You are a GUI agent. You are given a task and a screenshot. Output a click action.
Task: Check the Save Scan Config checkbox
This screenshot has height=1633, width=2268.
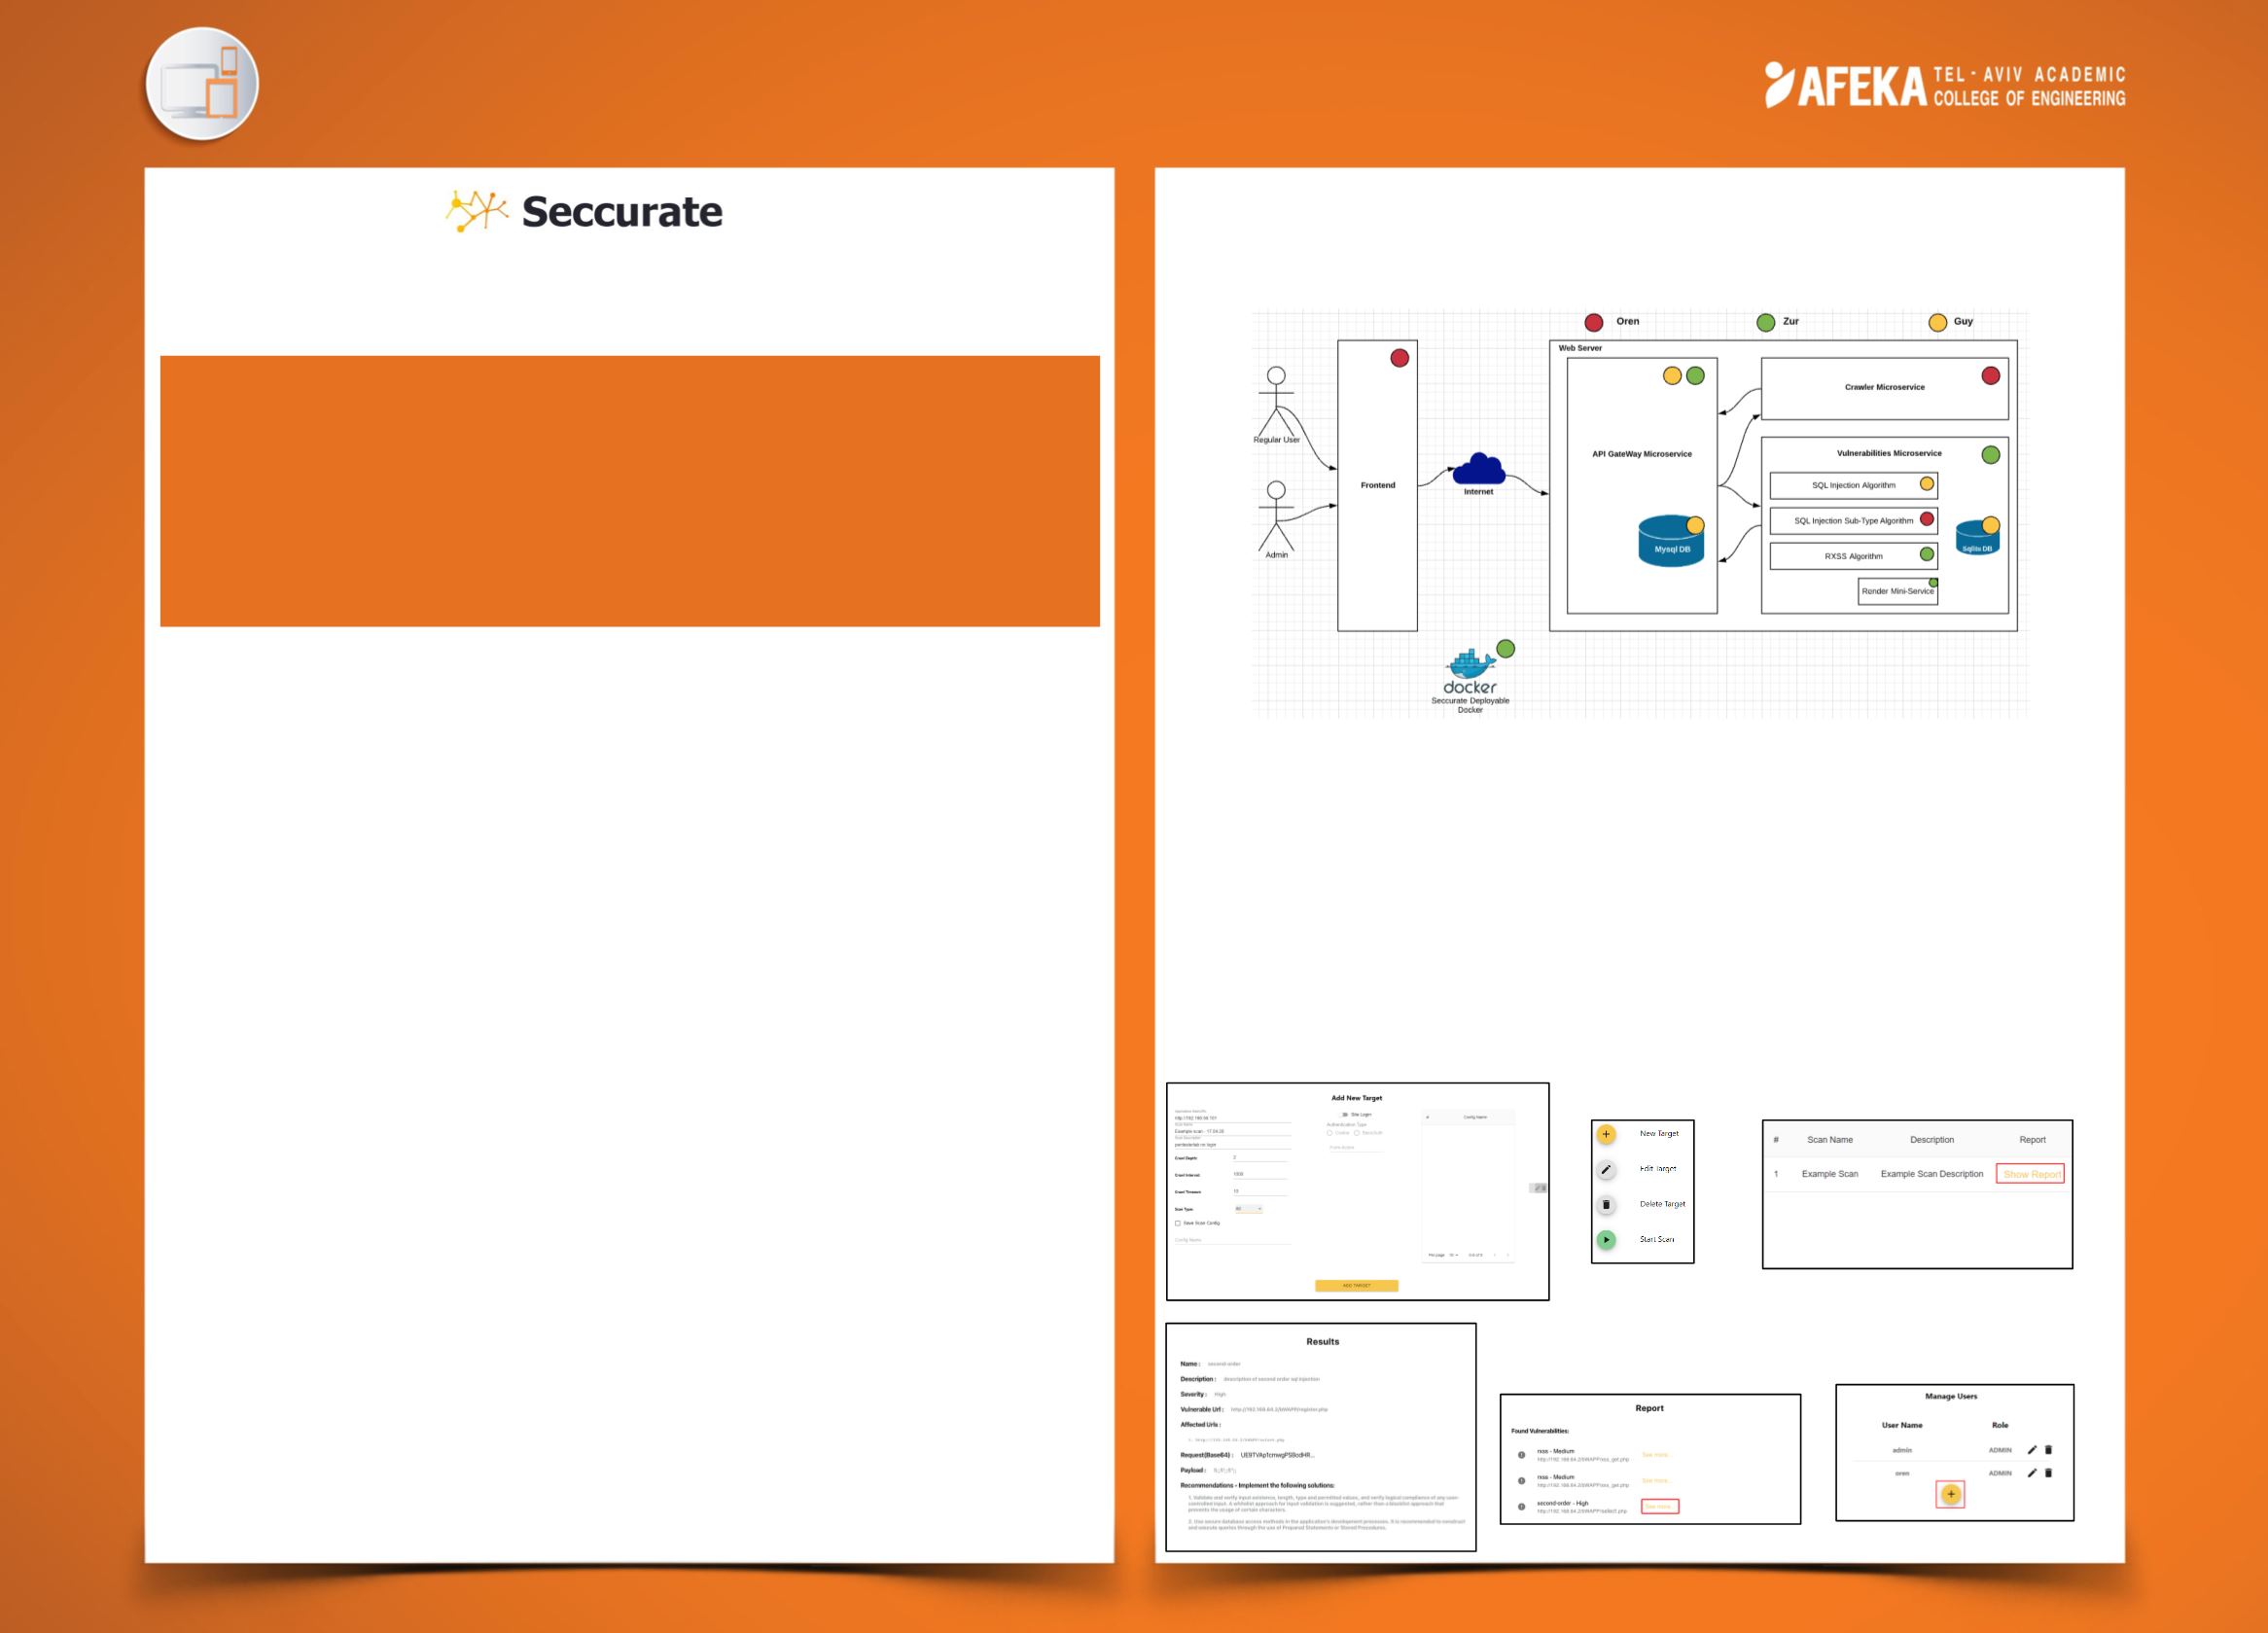[x=1178, y=1223]
